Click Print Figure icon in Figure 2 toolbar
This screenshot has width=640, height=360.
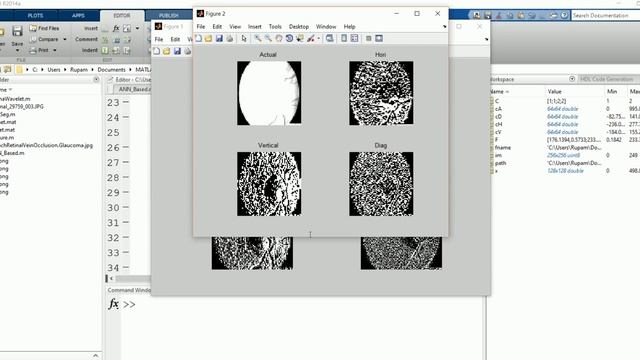tap(229, 38)
